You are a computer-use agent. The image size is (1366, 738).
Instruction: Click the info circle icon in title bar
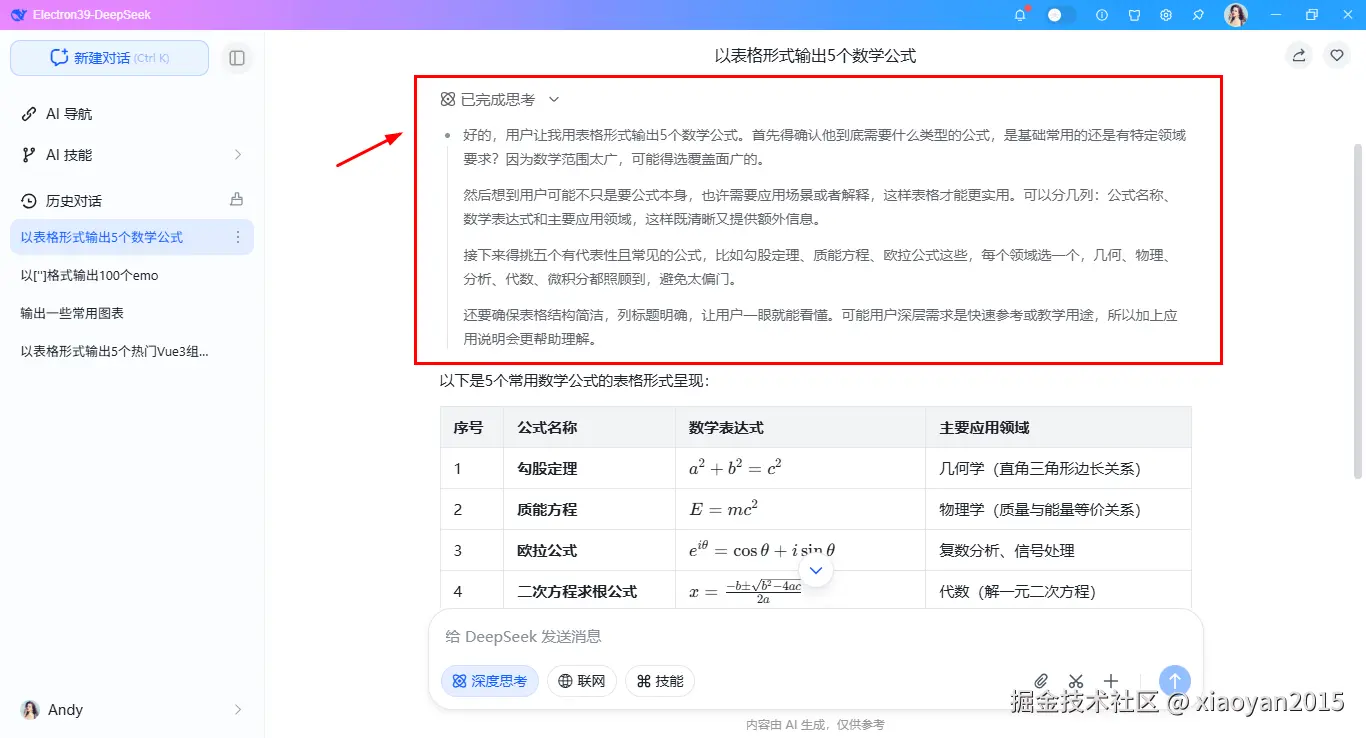(x=1102, y=15)
